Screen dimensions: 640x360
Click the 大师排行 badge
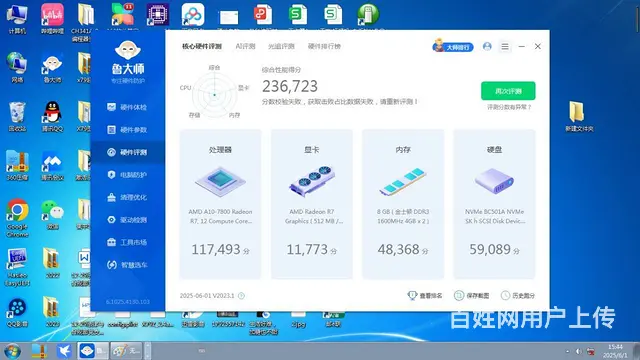coord(453,46)
